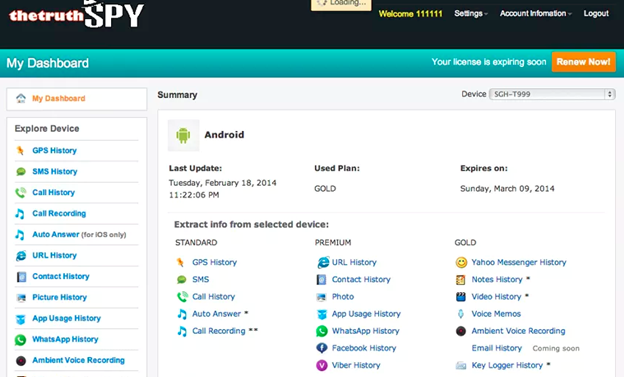Open My Dashboard in the sidebar

click(58, 98)
